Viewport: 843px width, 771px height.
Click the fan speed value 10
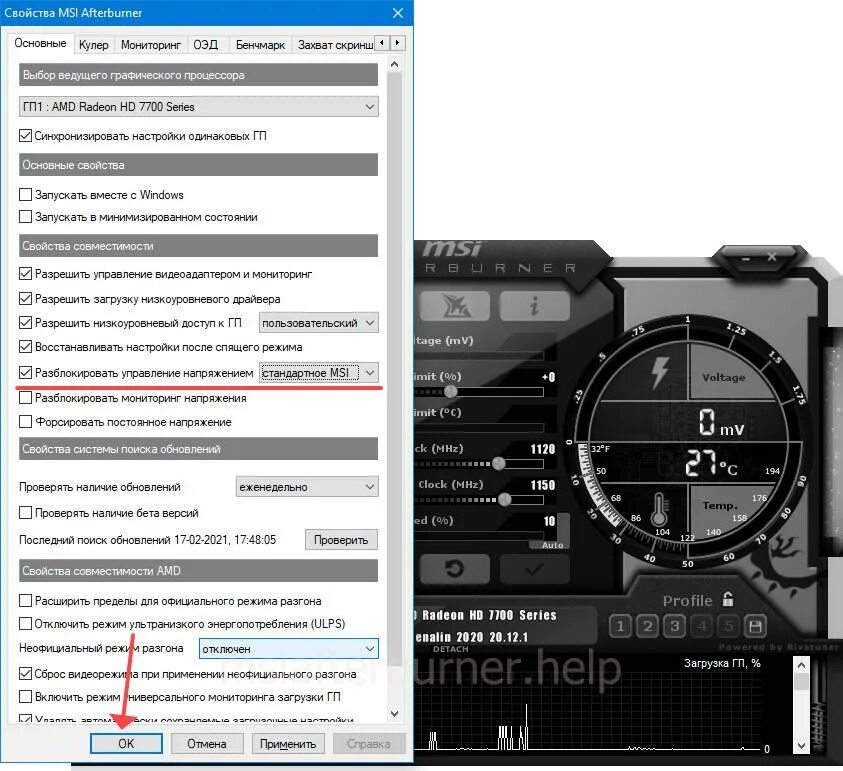[x=549, y=521]
